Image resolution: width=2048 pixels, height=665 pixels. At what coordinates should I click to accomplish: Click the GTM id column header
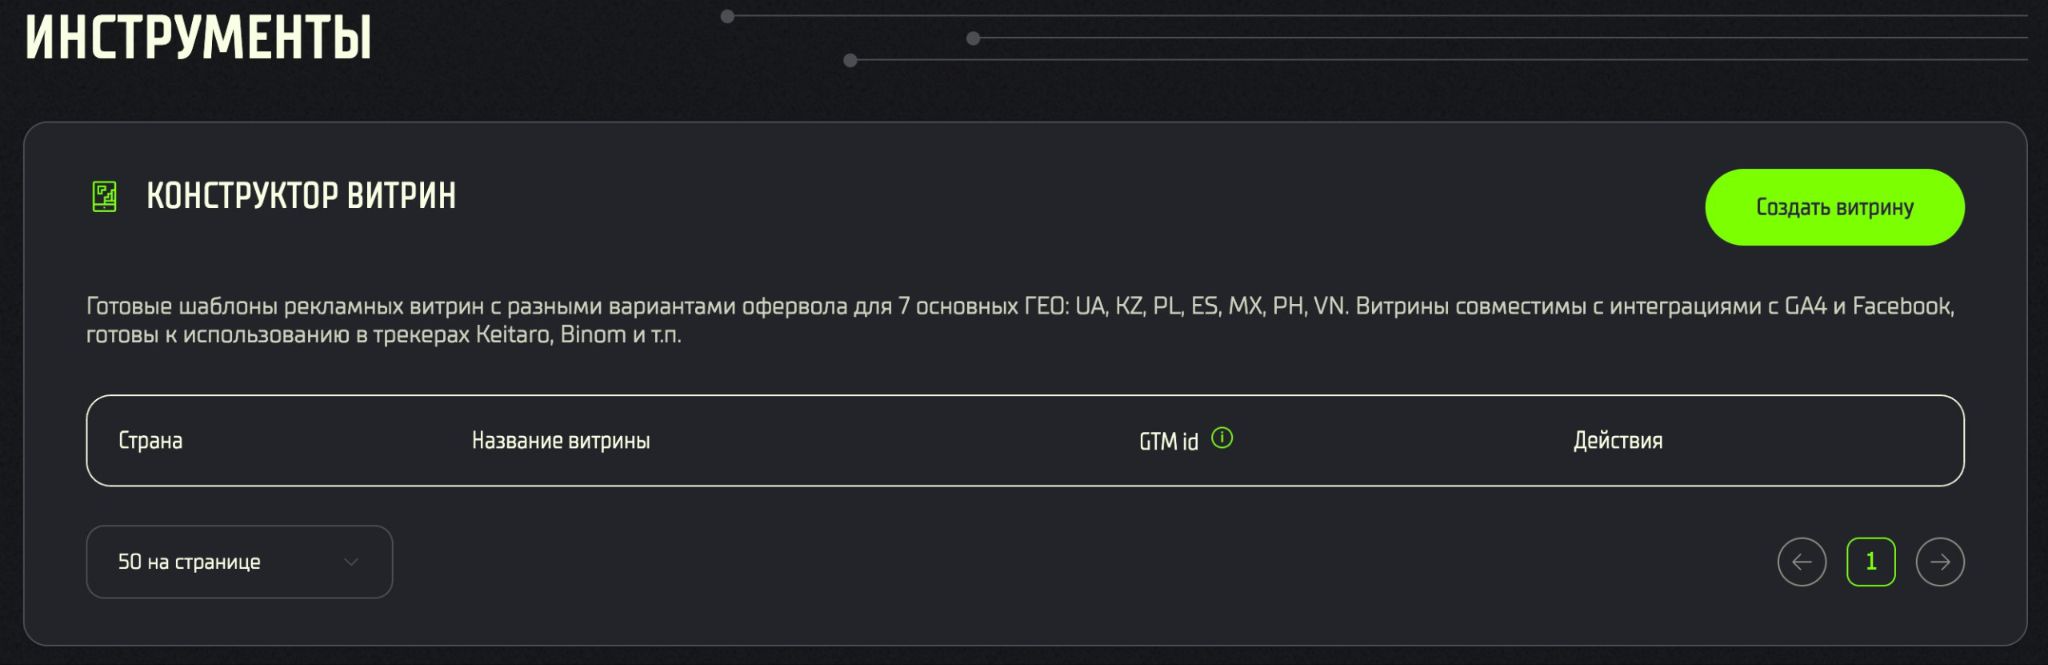(1168, 441)
